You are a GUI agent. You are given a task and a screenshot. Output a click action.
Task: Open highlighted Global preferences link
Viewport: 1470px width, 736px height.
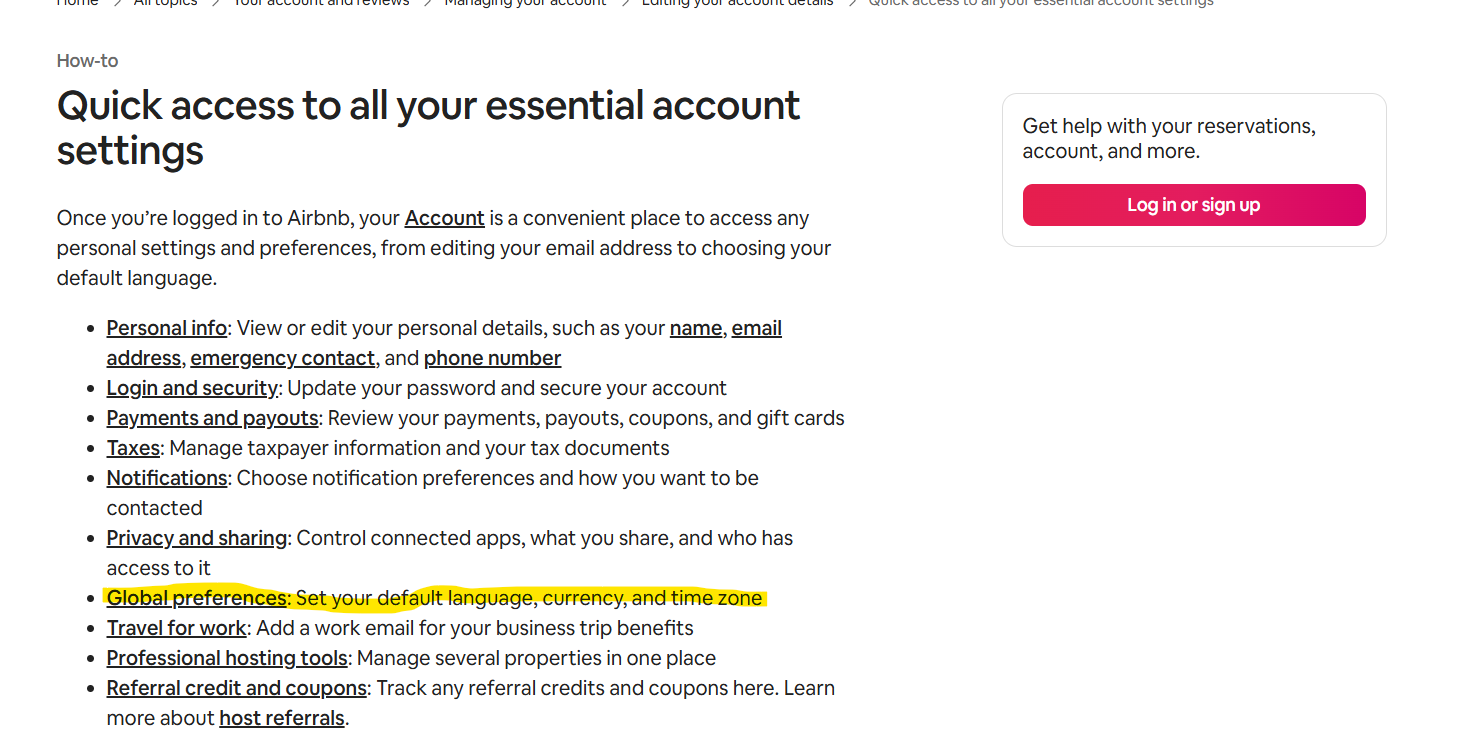coord(196,598)
